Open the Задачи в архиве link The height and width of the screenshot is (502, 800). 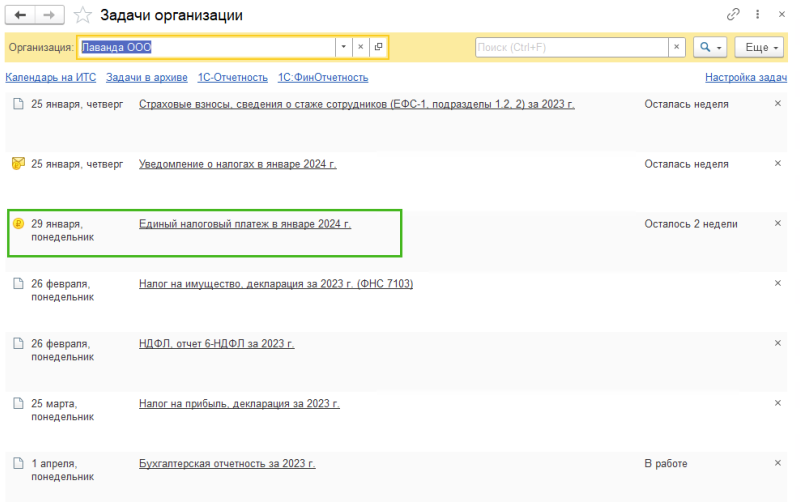point(146,78)
